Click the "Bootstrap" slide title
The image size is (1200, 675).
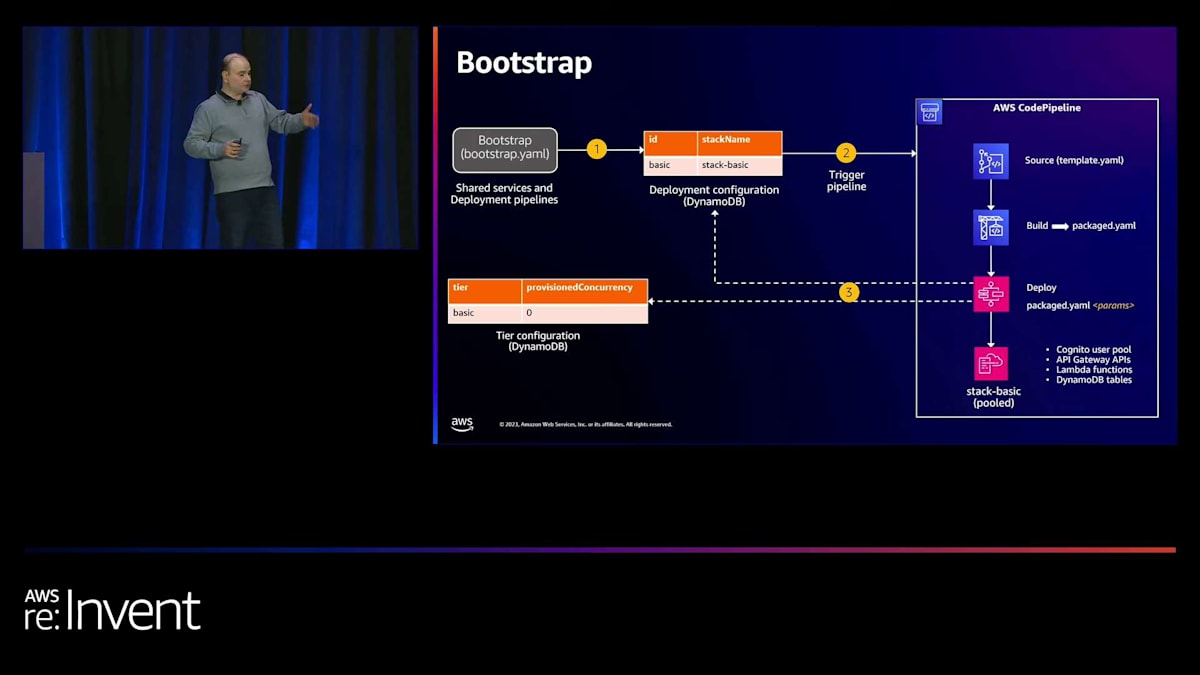click(x=524, y=63)
